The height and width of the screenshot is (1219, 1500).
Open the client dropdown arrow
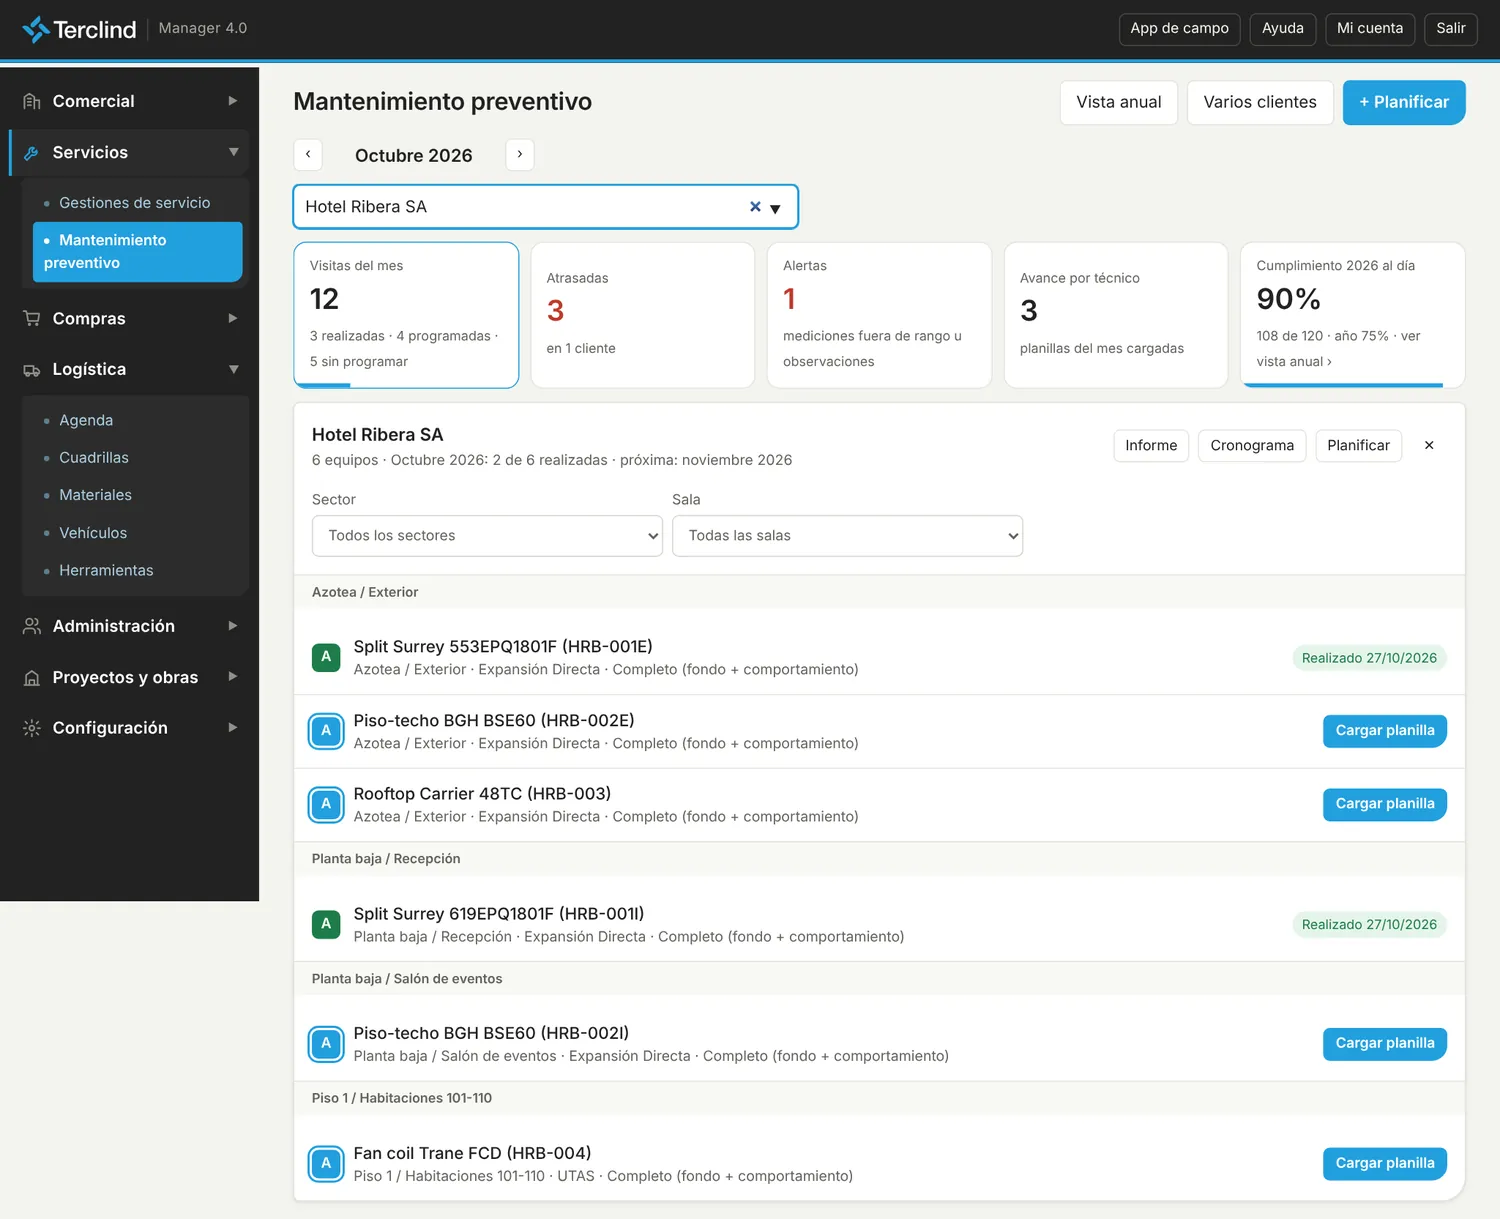(775, 208)
